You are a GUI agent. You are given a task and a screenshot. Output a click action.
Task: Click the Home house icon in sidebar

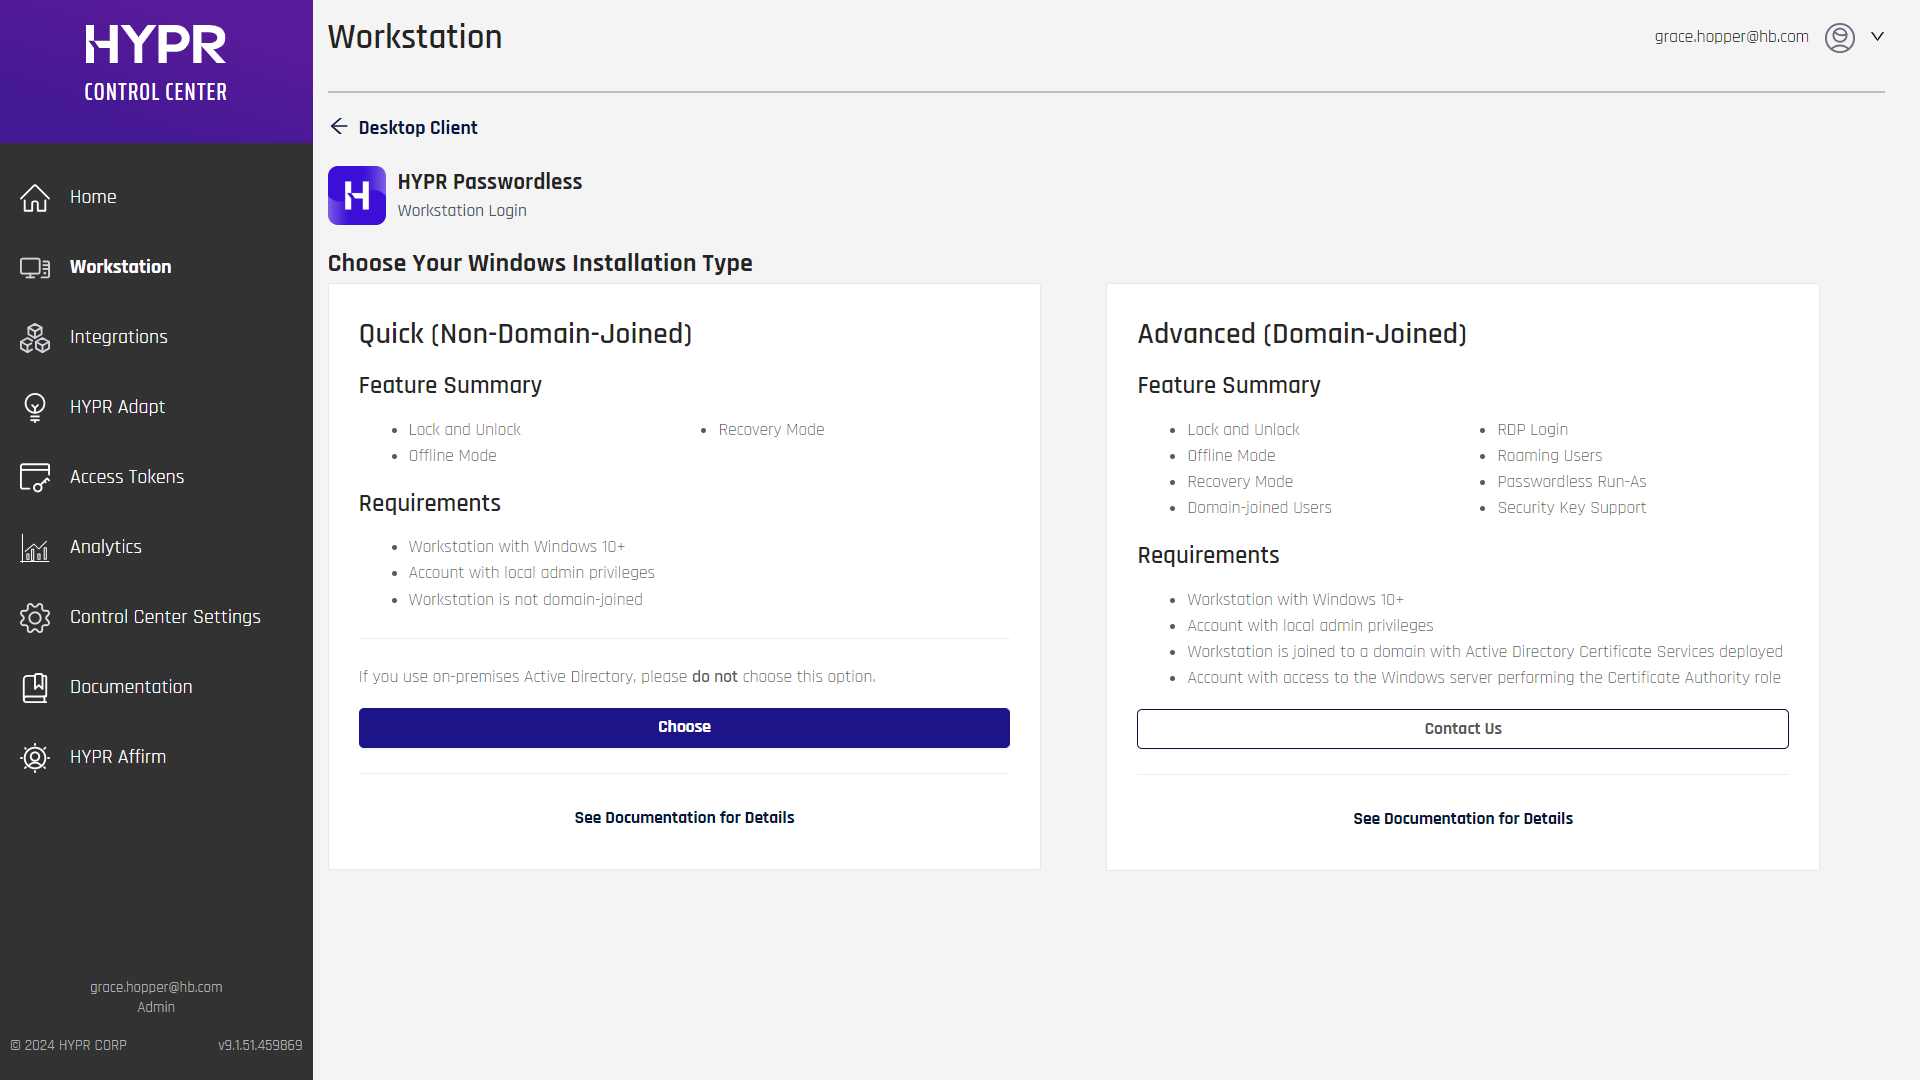pyautogui.click(x=35, y=198)
